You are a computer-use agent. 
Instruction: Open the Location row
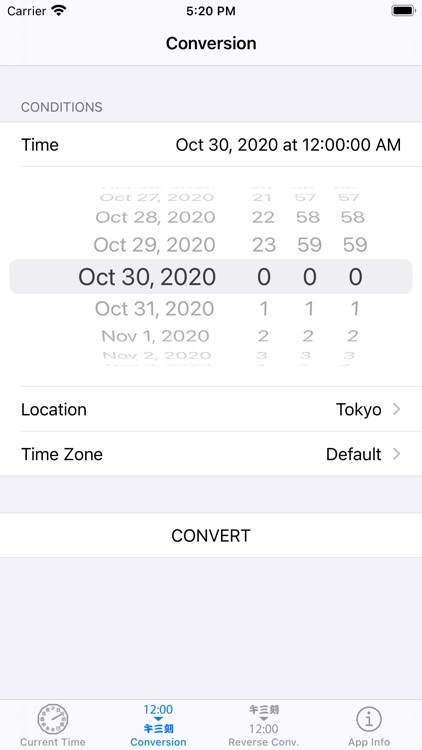point(211,409)
